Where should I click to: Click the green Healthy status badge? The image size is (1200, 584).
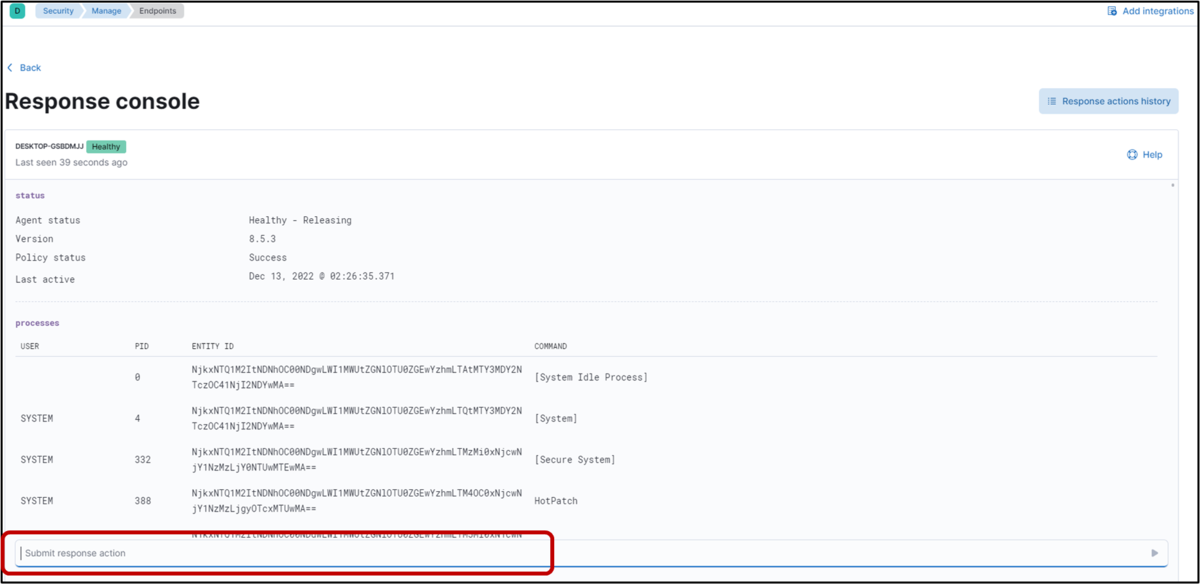click(x=106, y=146)
